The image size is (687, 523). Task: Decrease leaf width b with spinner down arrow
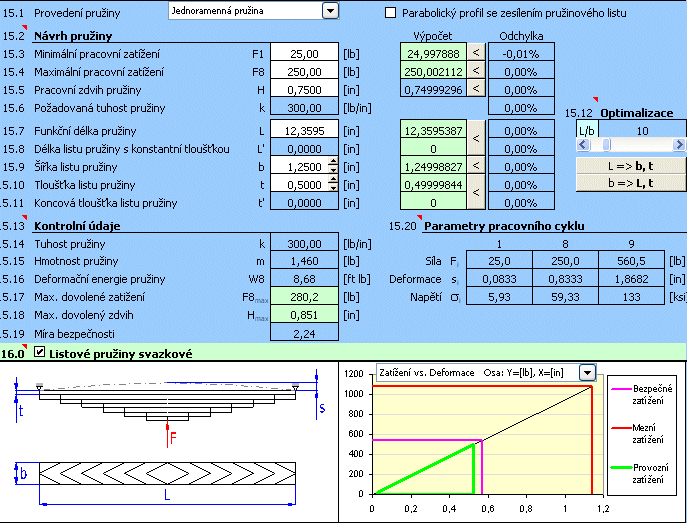333,170
